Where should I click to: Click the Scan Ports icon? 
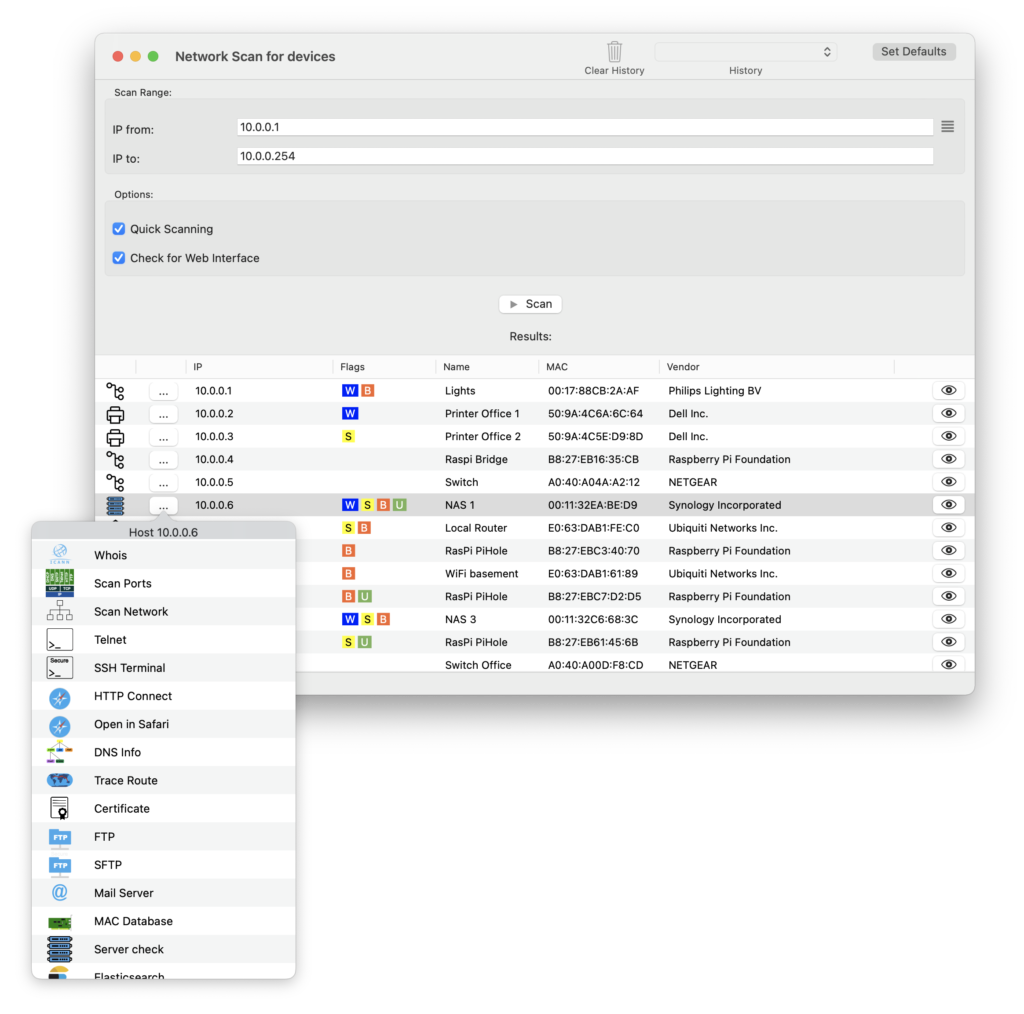59,583
